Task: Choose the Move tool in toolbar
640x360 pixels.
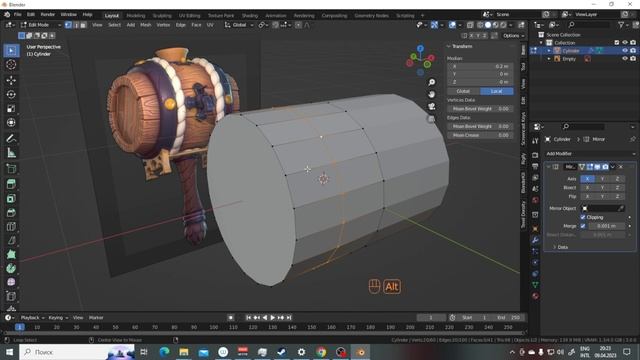Action: tap(11, 80)
